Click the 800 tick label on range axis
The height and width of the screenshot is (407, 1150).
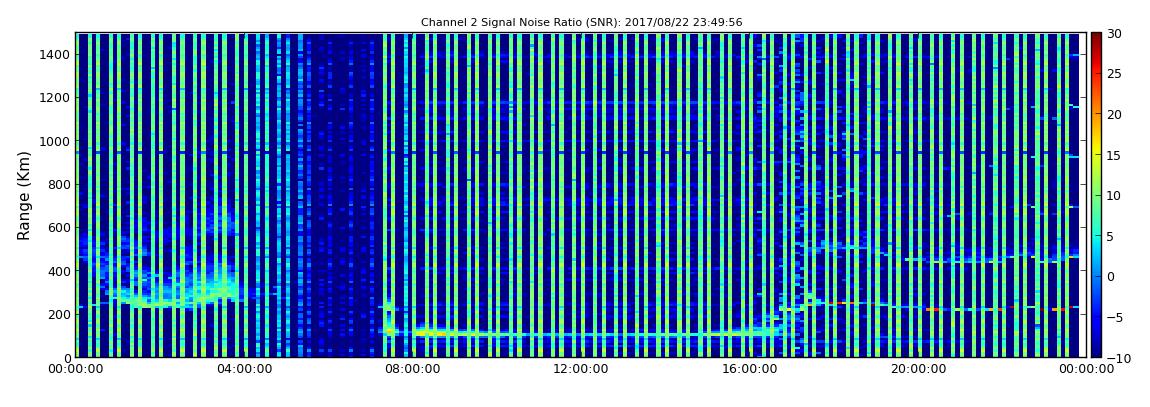[x=58, y=184]
